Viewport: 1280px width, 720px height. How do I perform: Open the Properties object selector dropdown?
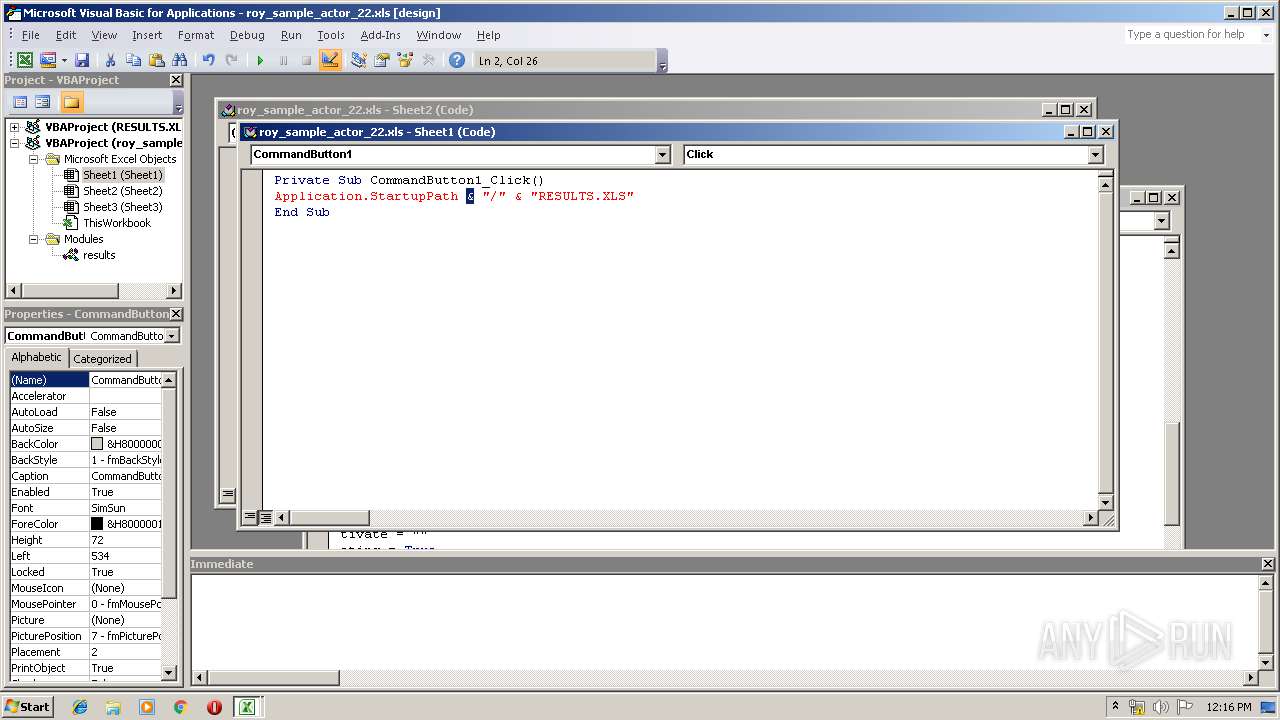tap(172, 336)
